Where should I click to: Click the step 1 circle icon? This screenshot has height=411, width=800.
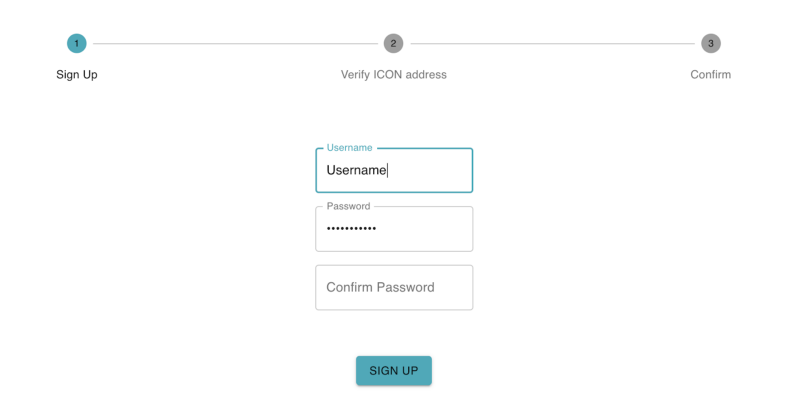[77, 44]
